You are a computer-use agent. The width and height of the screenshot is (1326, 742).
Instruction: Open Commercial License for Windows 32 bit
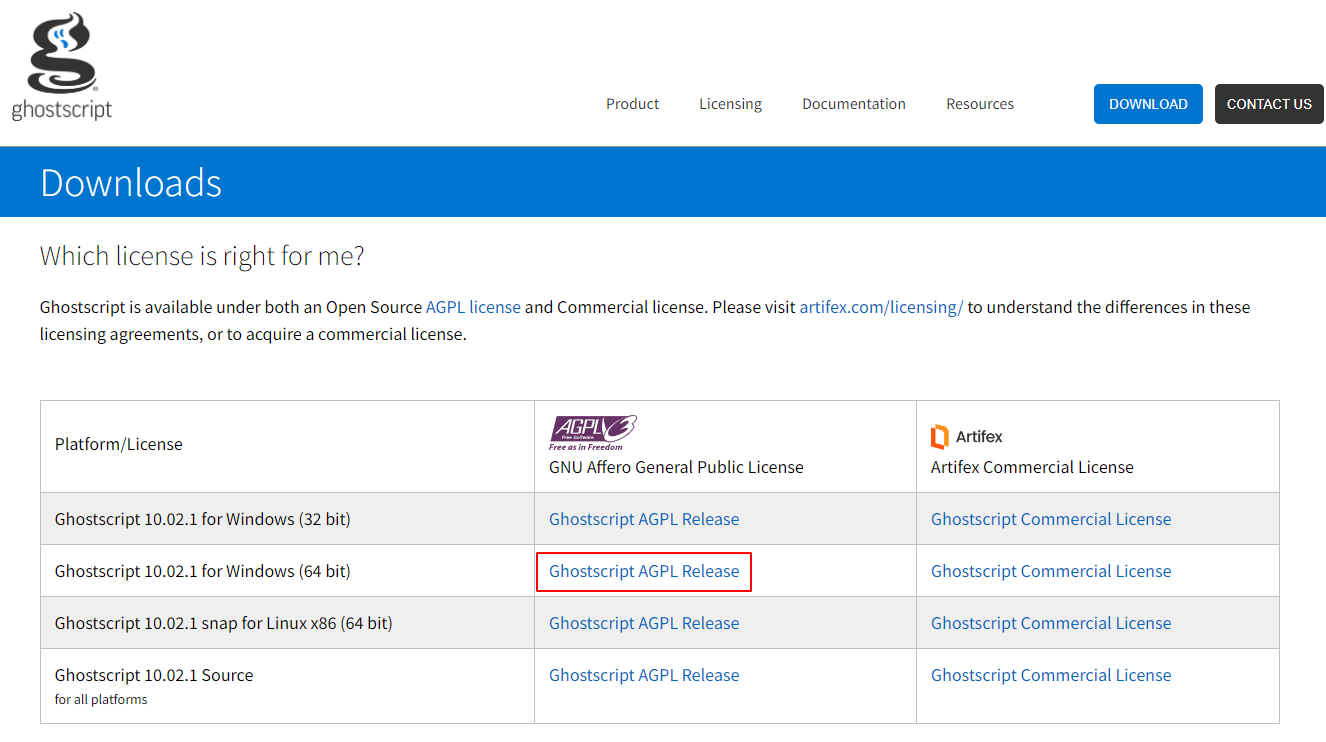tap(1050, 519)
